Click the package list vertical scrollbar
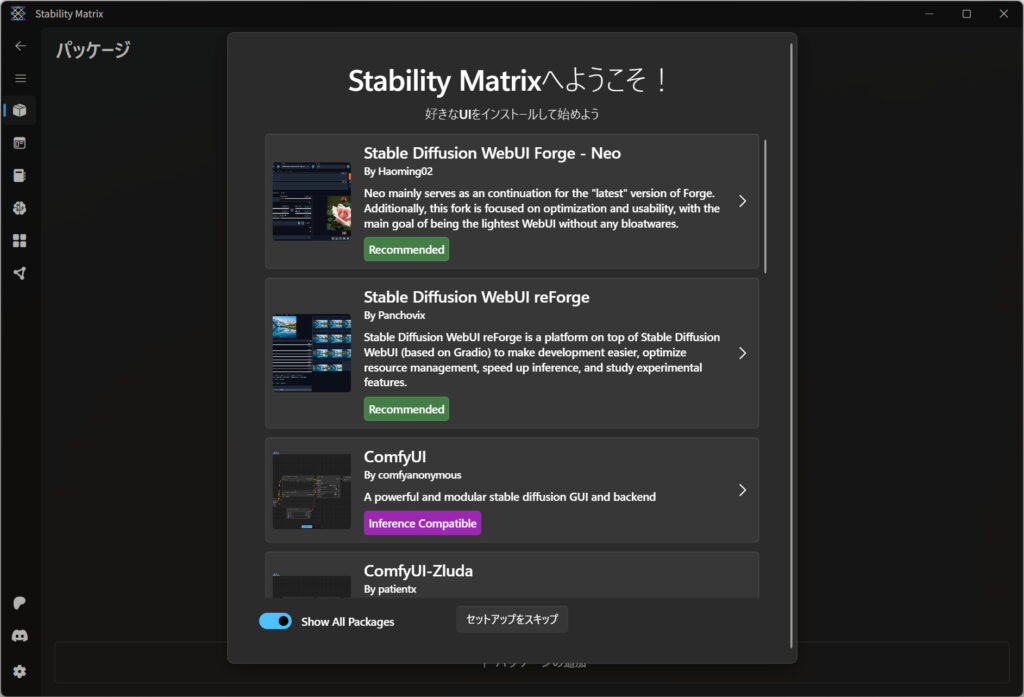The width and height of the screenshot is (1024, 697). (x=765, y=206)
